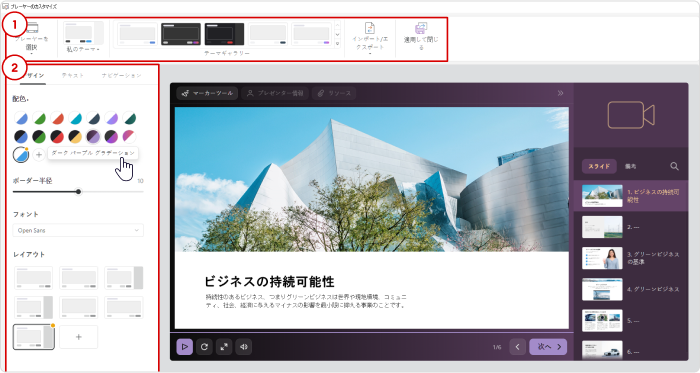Image resolution: width=700 pixels, height=373 pixels.
Task: Select the light gallery theme with blue accent
Action: [x=138, y=34]
